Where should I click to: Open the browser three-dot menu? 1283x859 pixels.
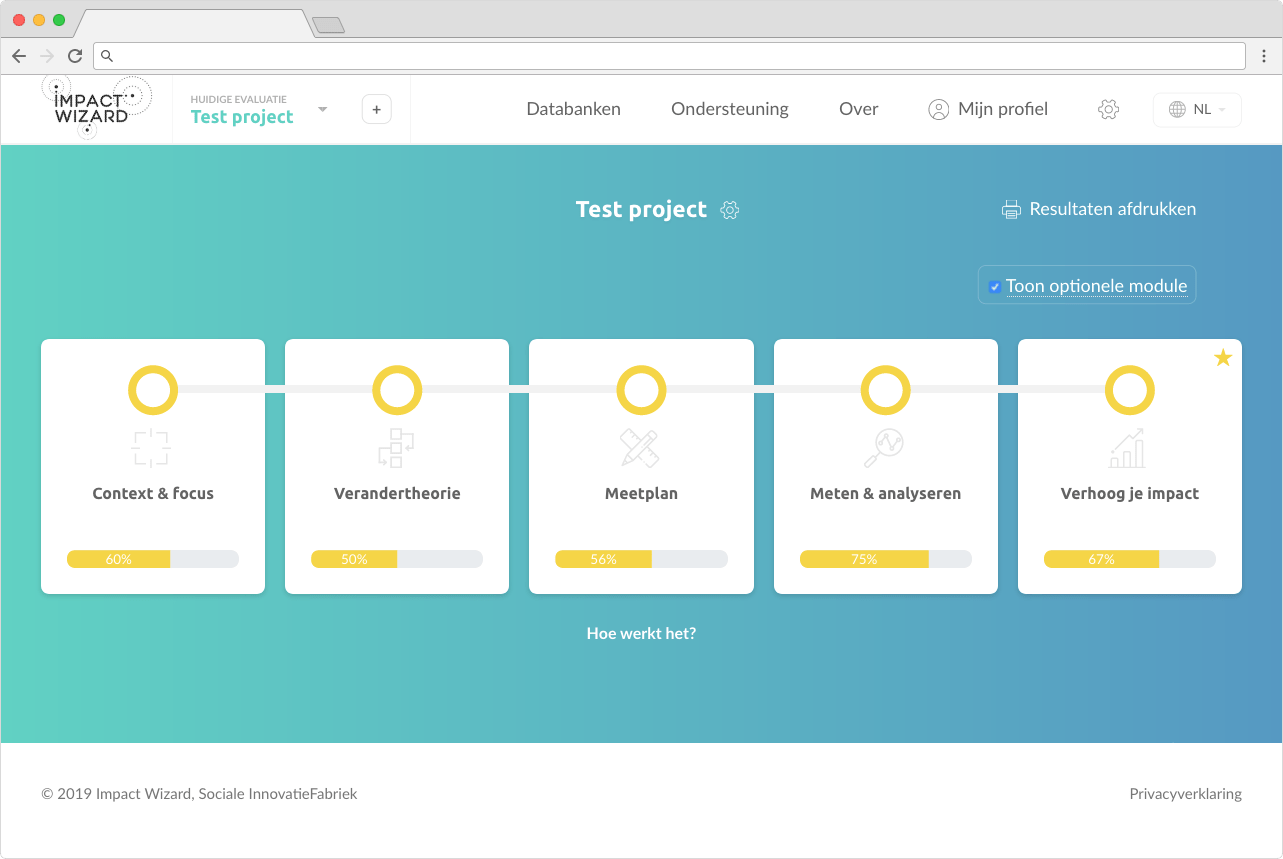(1264, 56)
